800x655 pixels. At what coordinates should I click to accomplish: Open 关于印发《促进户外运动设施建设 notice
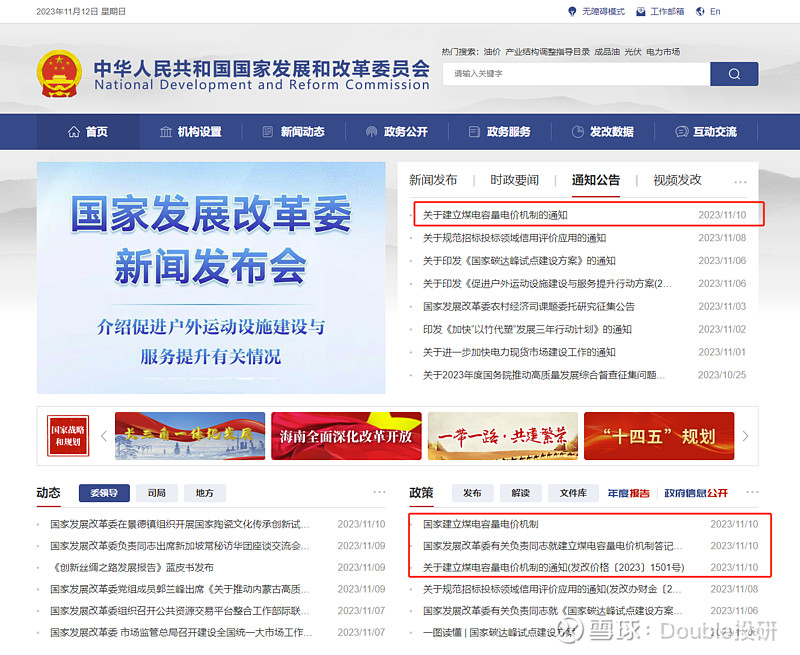pos(547,284)
